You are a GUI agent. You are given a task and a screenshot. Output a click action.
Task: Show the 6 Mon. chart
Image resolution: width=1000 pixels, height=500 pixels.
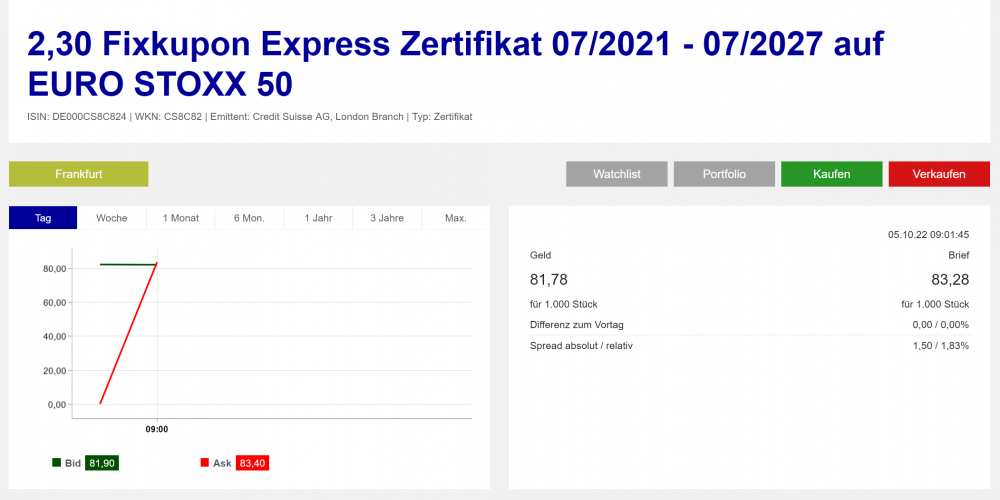coord(249,218)
